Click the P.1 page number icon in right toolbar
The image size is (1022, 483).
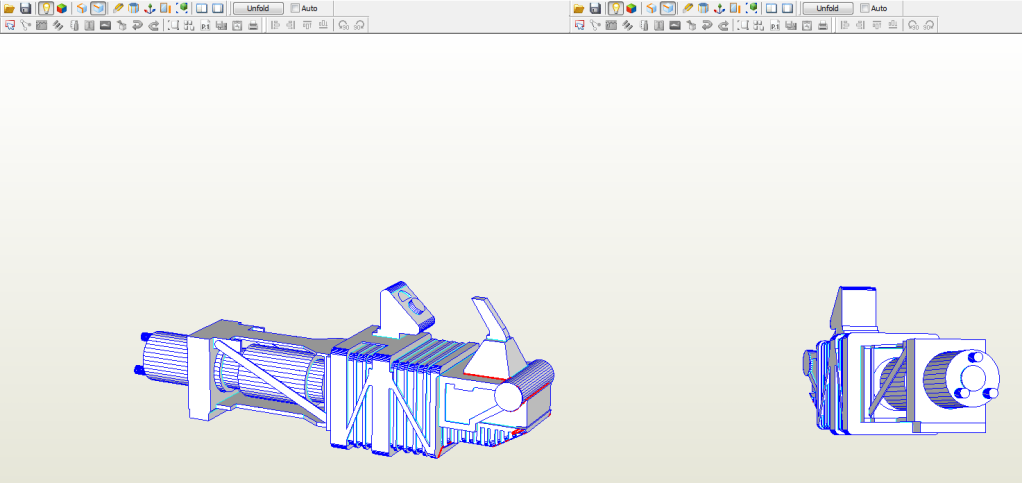point(774,25)
